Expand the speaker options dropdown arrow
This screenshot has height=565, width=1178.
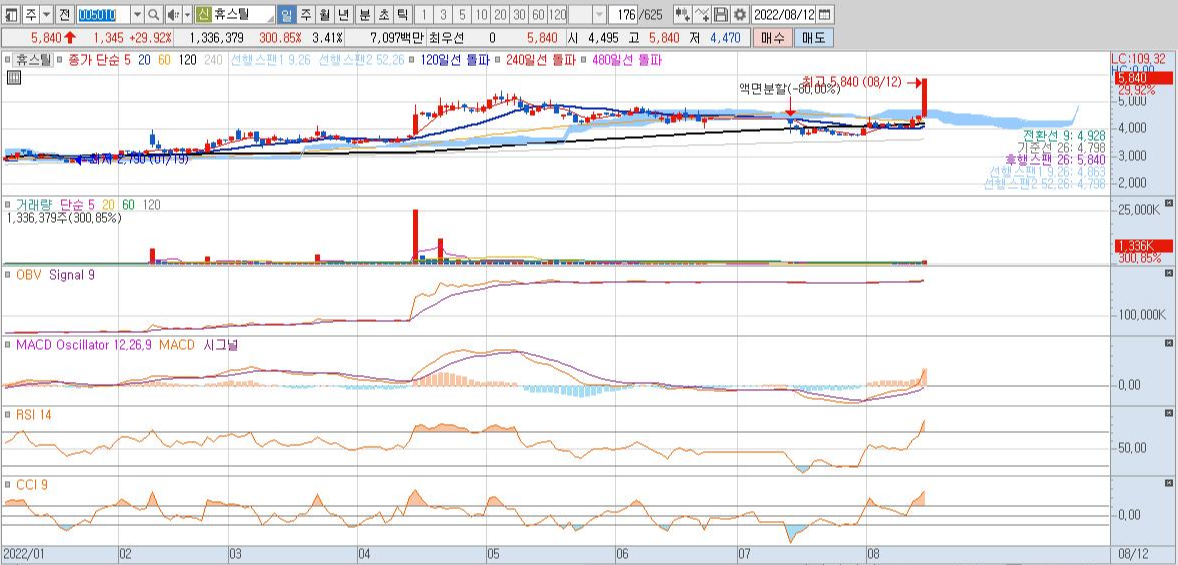click(187, 14)
